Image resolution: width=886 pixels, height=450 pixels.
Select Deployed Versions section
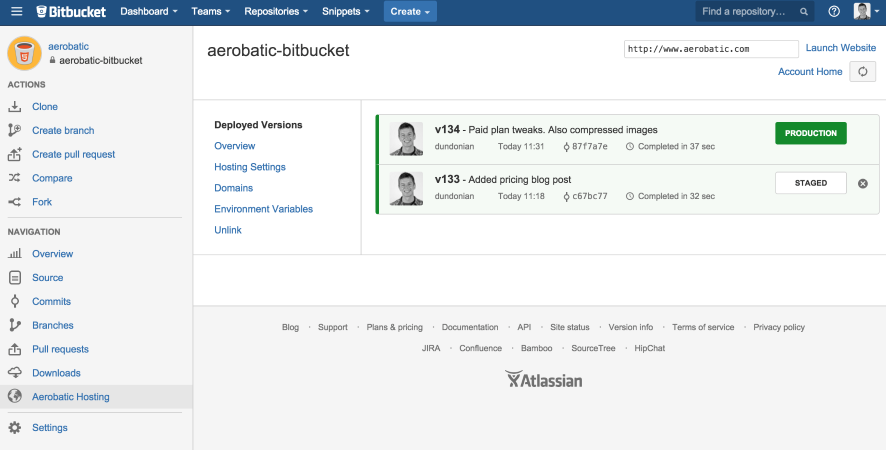click(258, 125)
